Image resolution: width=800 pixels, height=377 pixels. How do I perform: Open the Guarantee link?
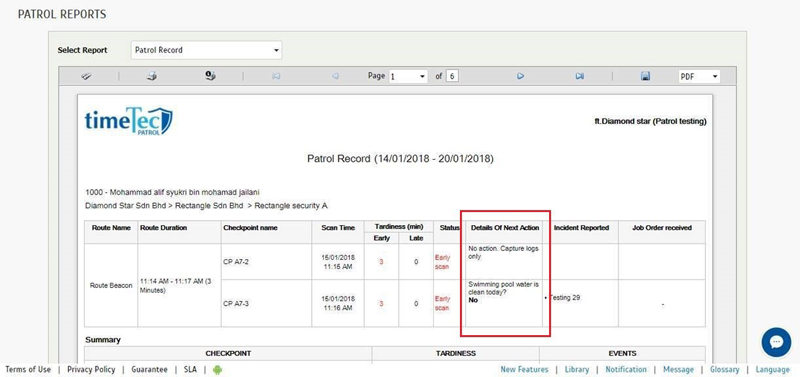[x=149, y=369]
